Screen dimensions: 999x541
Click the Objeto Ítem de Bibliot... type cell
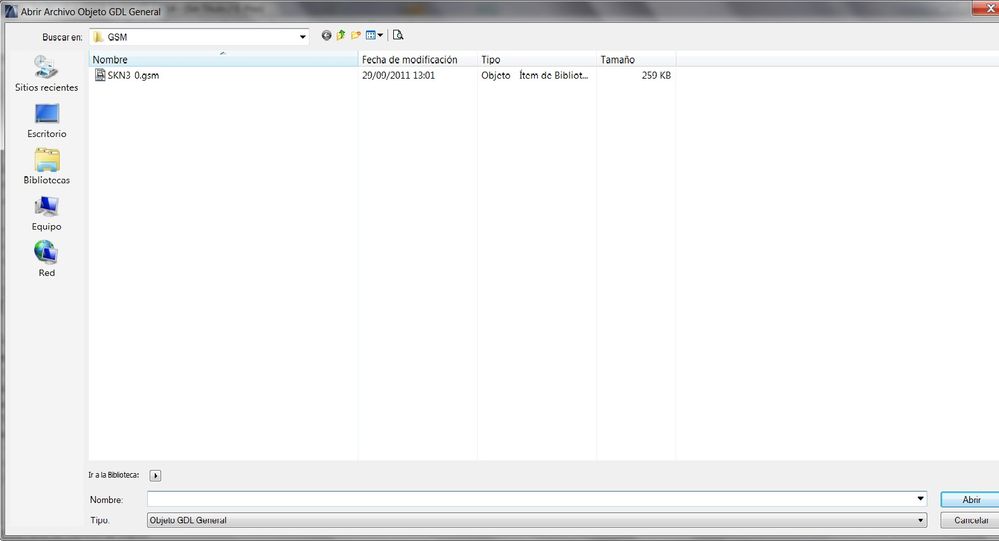coord(535,75)
